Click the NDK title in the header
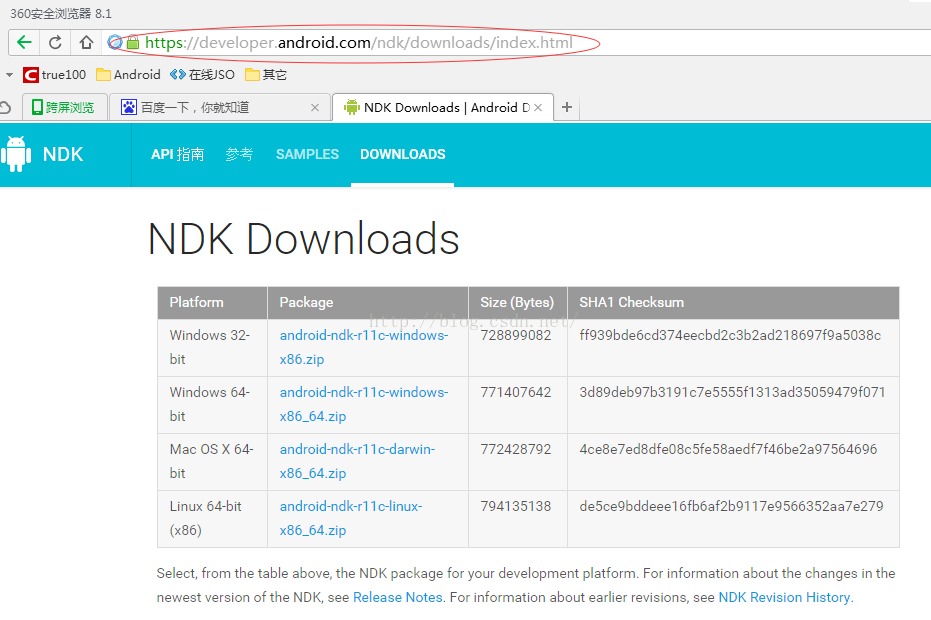The height and width of the screenshot is (620, 931). (63, 154)
